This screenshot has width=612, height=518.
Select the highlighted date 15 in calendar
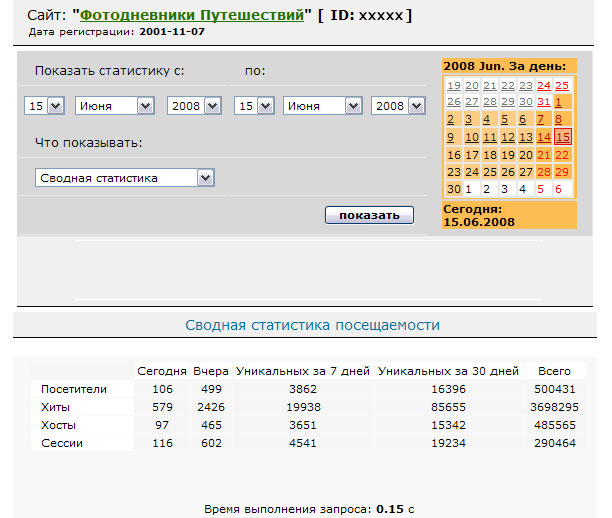(562, 137)
